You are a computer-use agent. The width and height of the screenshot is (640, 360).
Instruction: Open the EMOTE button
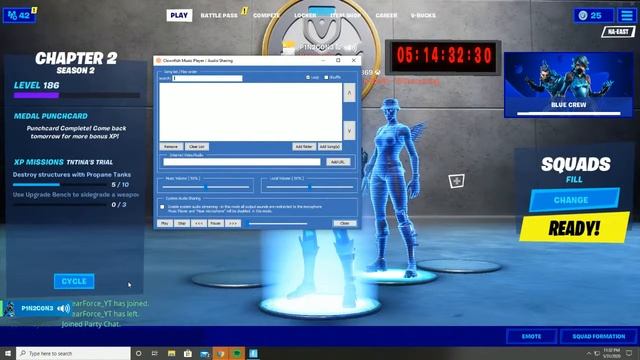pos(531,336)
